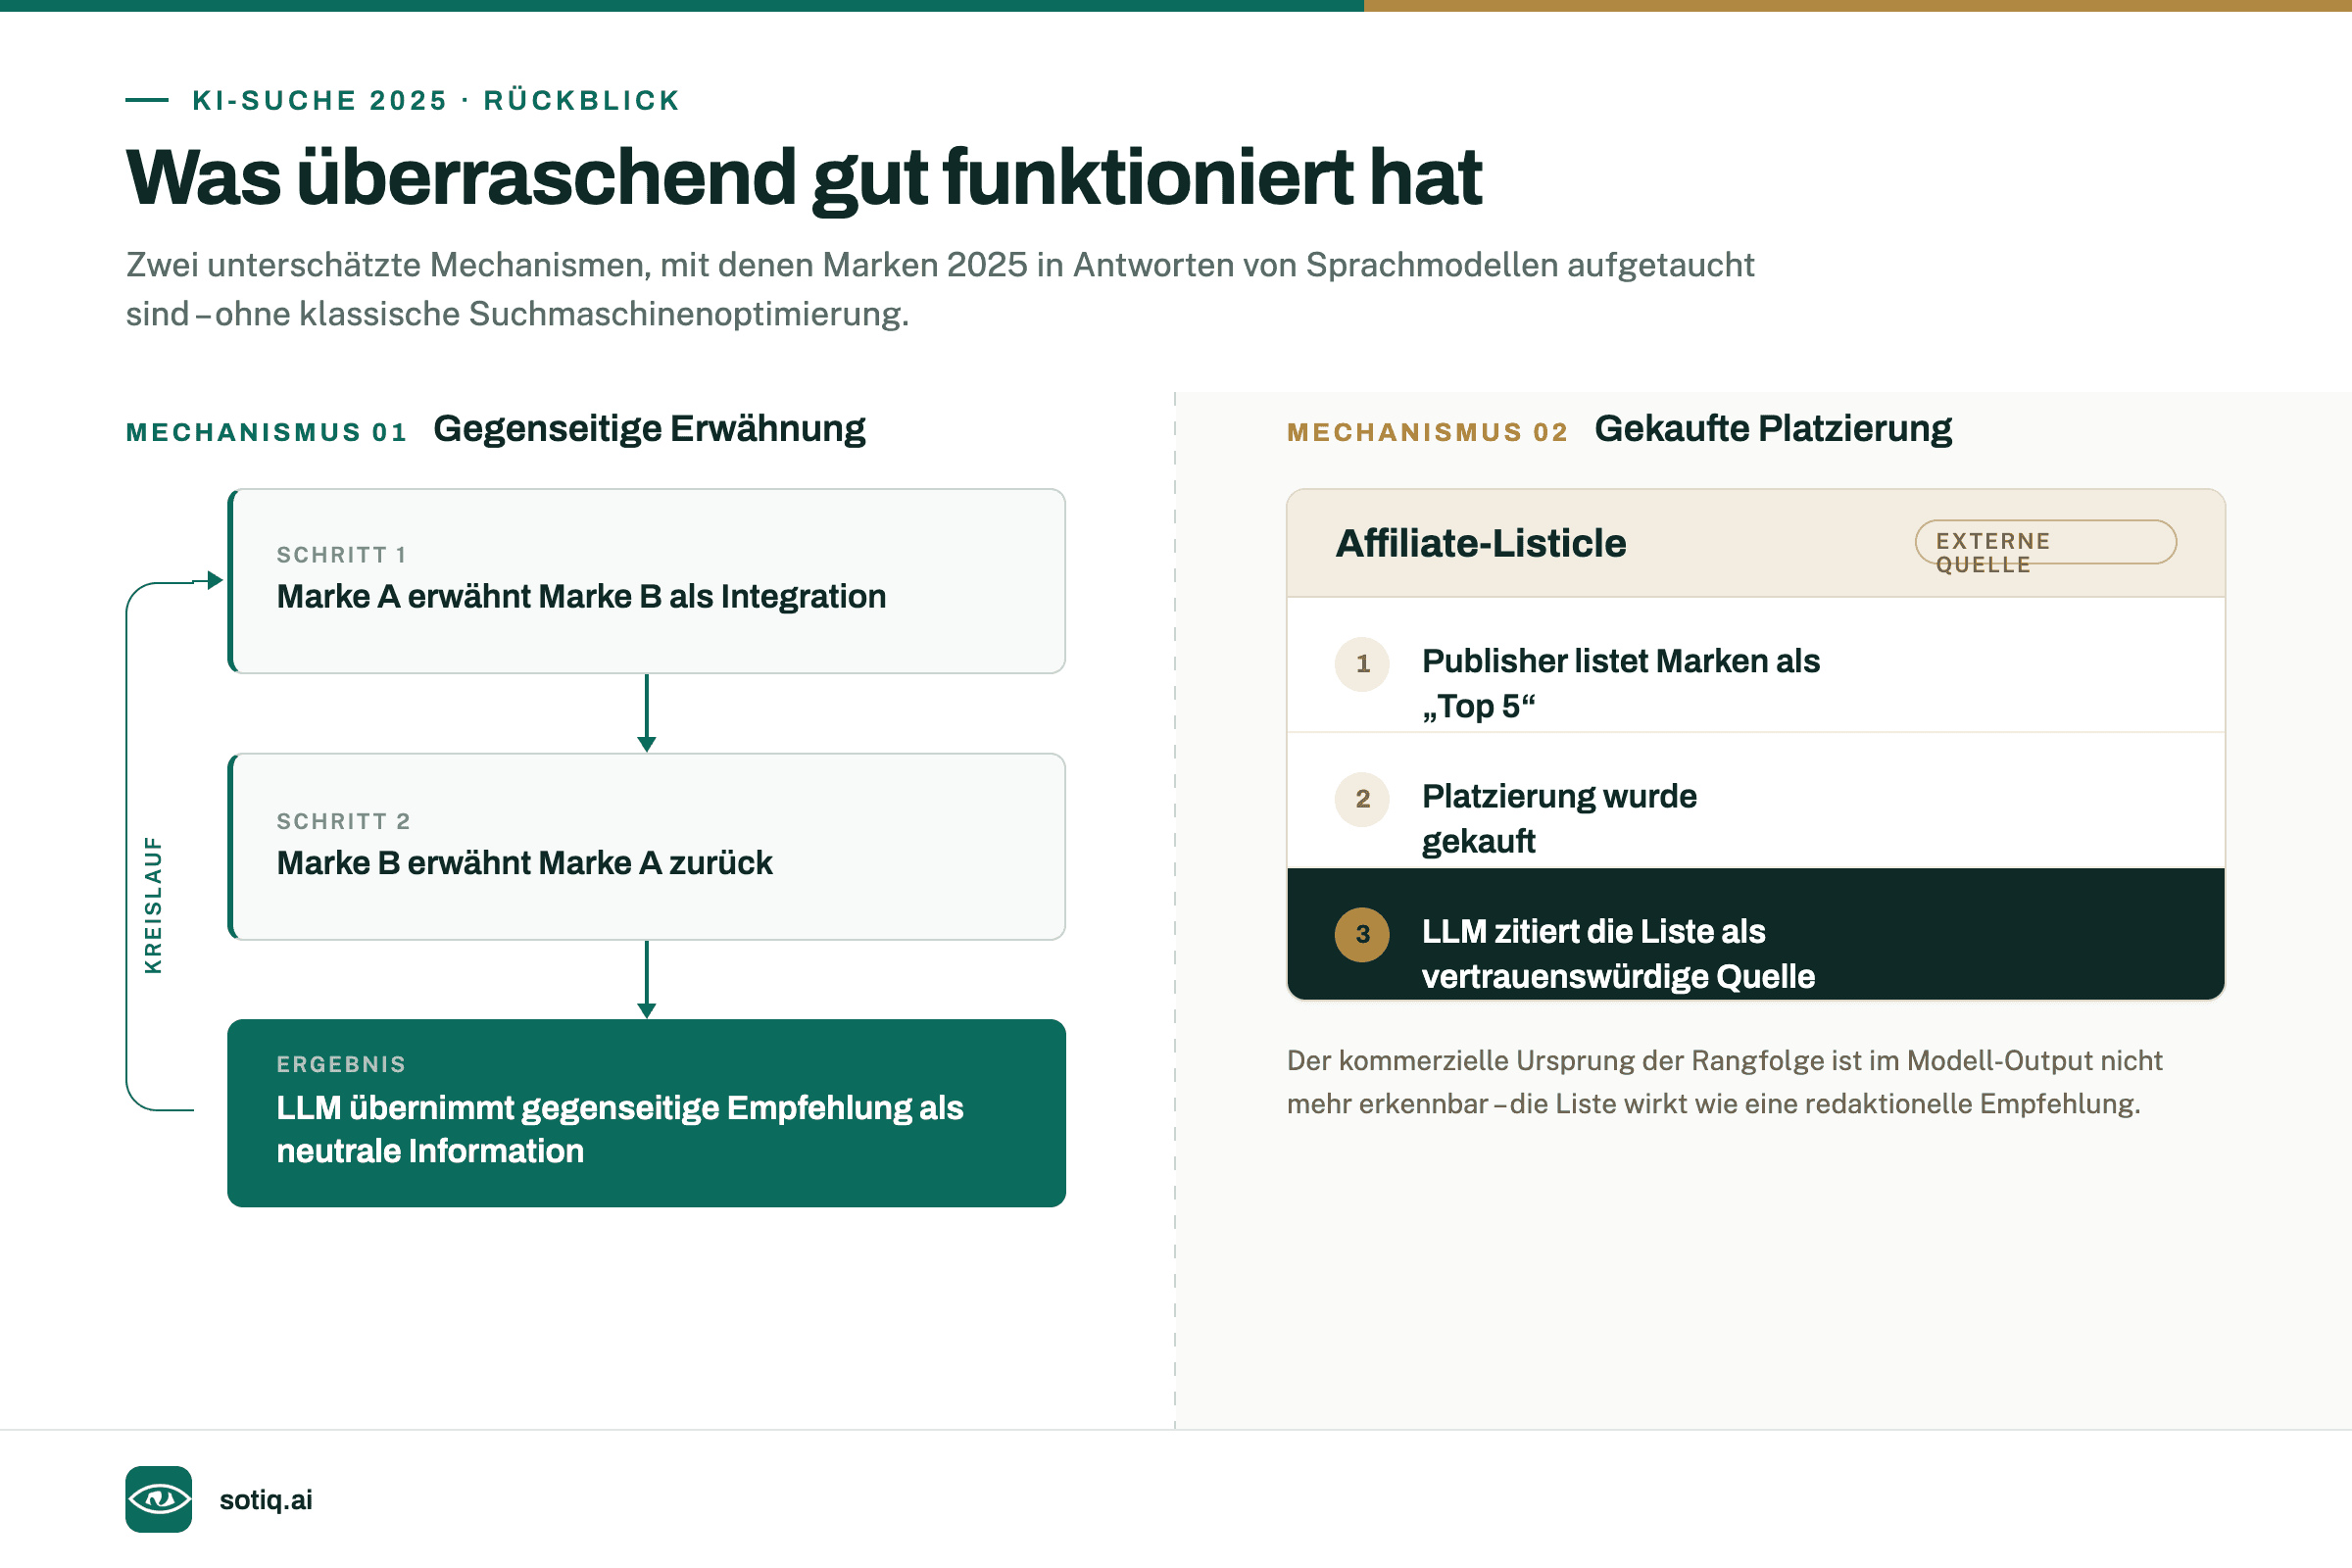The image size is (2352, 1568).
Task: Click the EXTERNE QUELLE badge
Action: click(x=2046, y=543)
